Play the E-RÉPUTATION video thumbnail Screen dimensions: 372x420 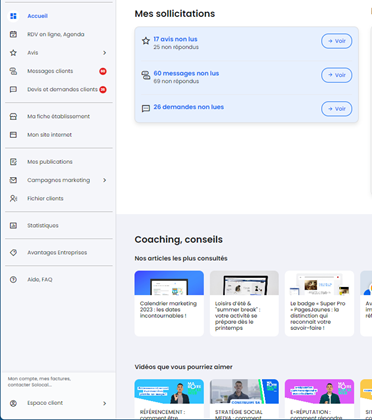(319, 391)
